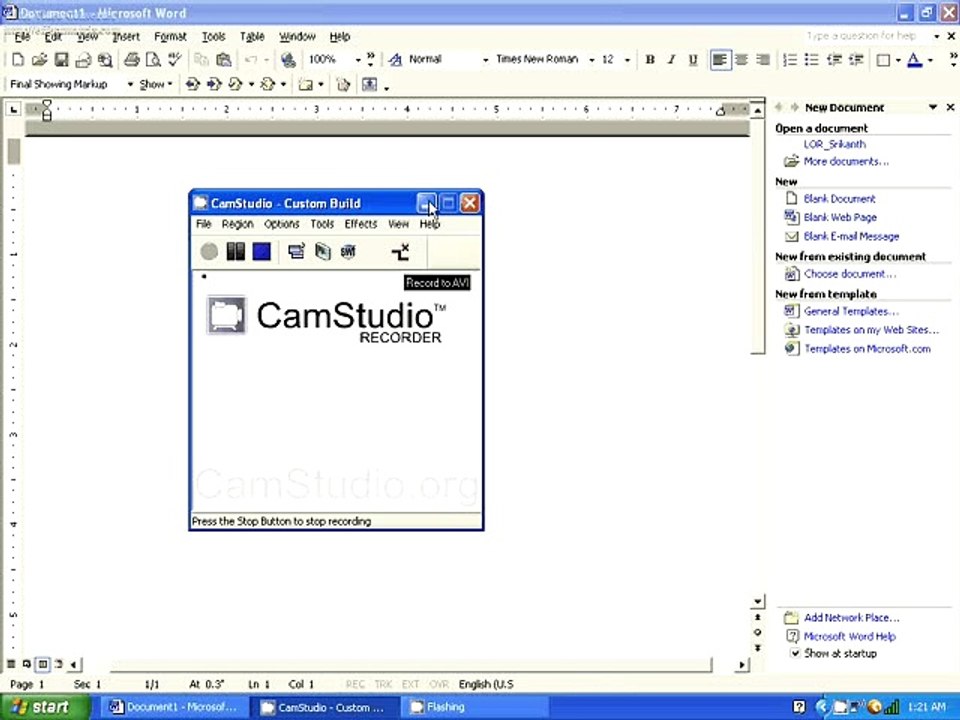
Task: Open the Zoom 100% dropdown
Action: [x=358, y=60]
